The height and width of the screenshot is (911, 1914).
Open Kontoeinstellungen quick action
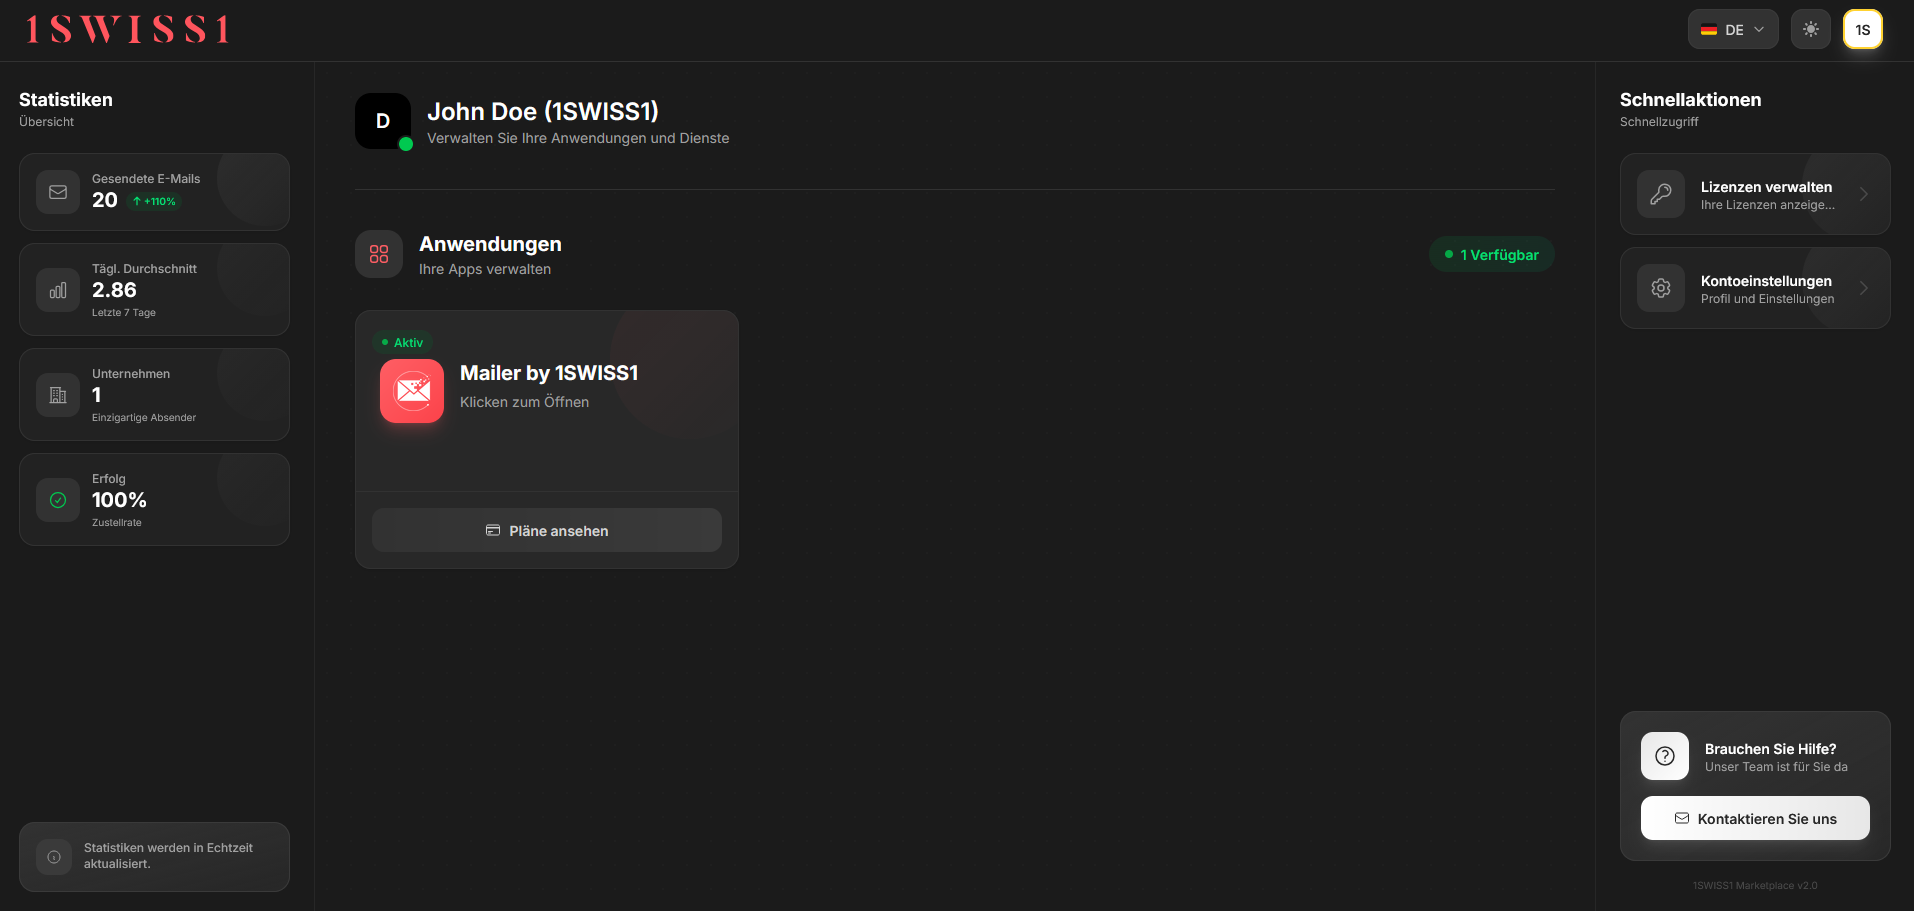click(1755, 288)
